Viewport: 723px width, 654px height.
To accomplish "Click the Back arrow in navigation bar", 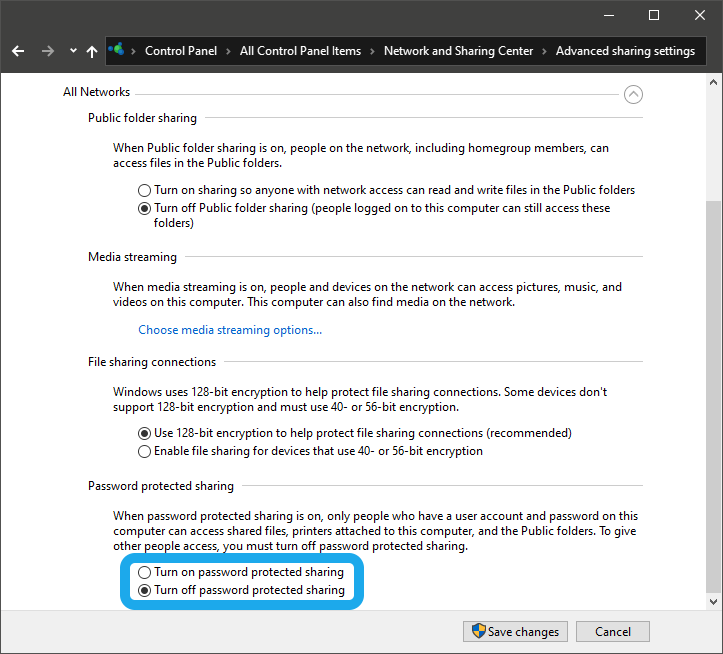I will (18, 51).
